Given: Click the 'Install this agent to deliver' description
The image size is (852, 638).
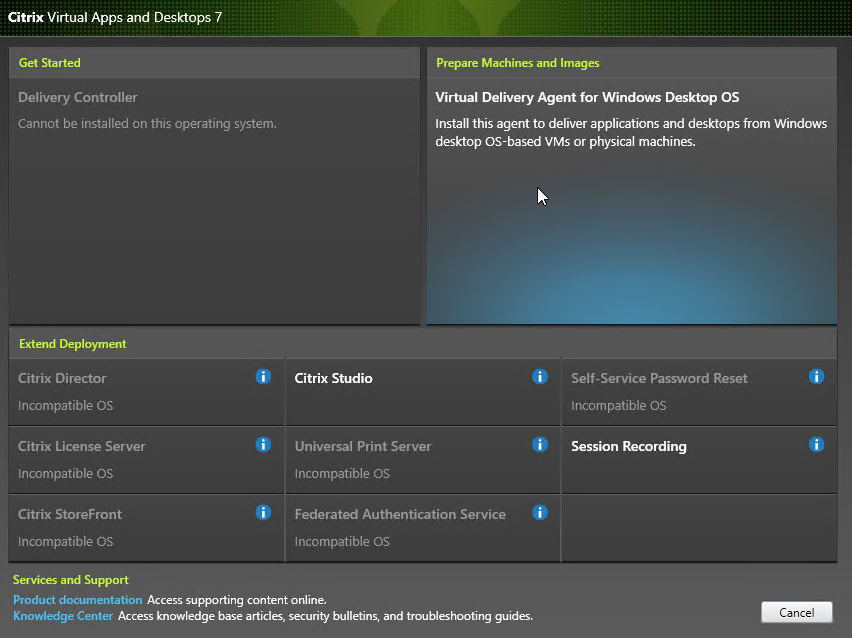Looking at the screenshot, I should click(x=631, y=133).
